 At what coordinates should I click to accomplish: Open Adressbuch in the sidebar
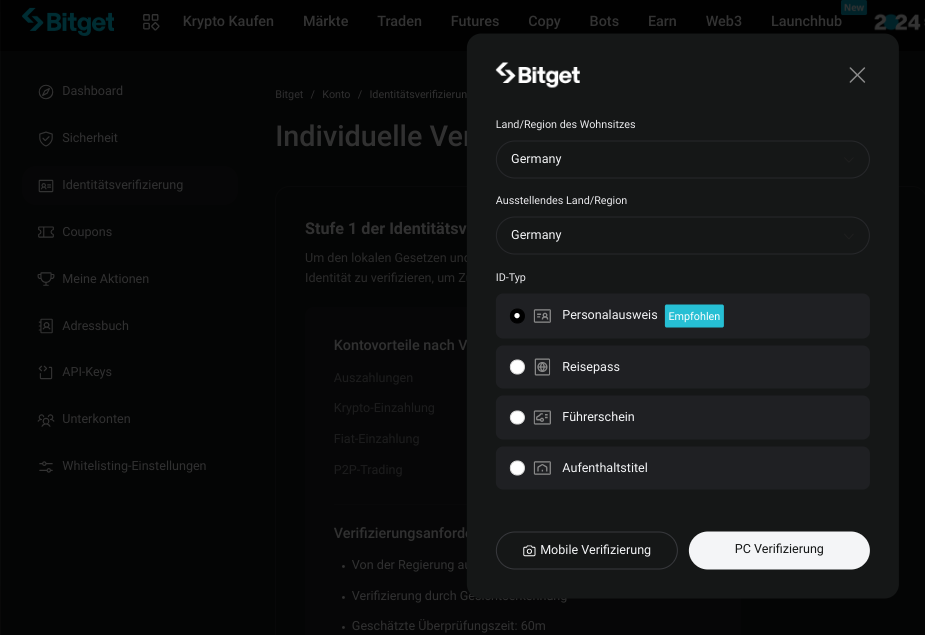95,326
